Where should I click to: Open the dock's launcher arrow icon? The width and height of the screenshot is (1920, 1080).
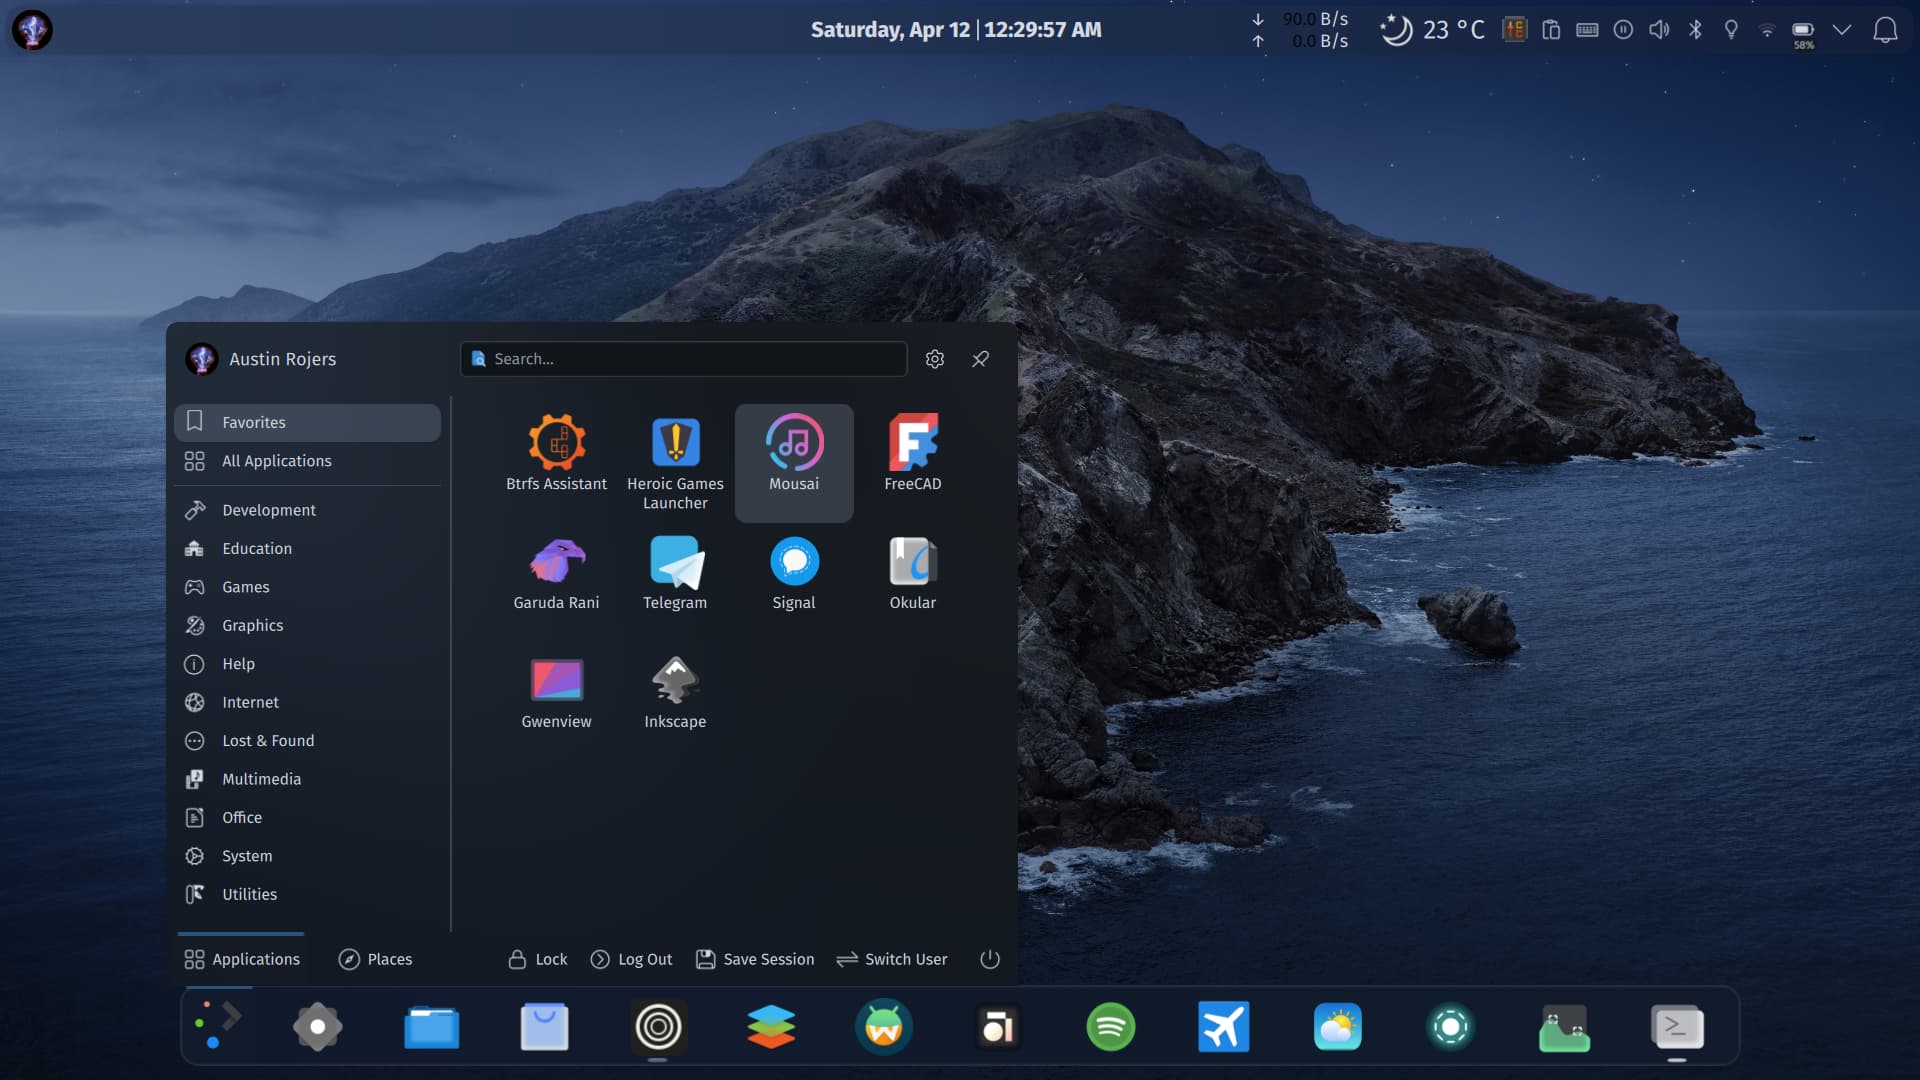pyautogui.click(x=218, y=1026)
